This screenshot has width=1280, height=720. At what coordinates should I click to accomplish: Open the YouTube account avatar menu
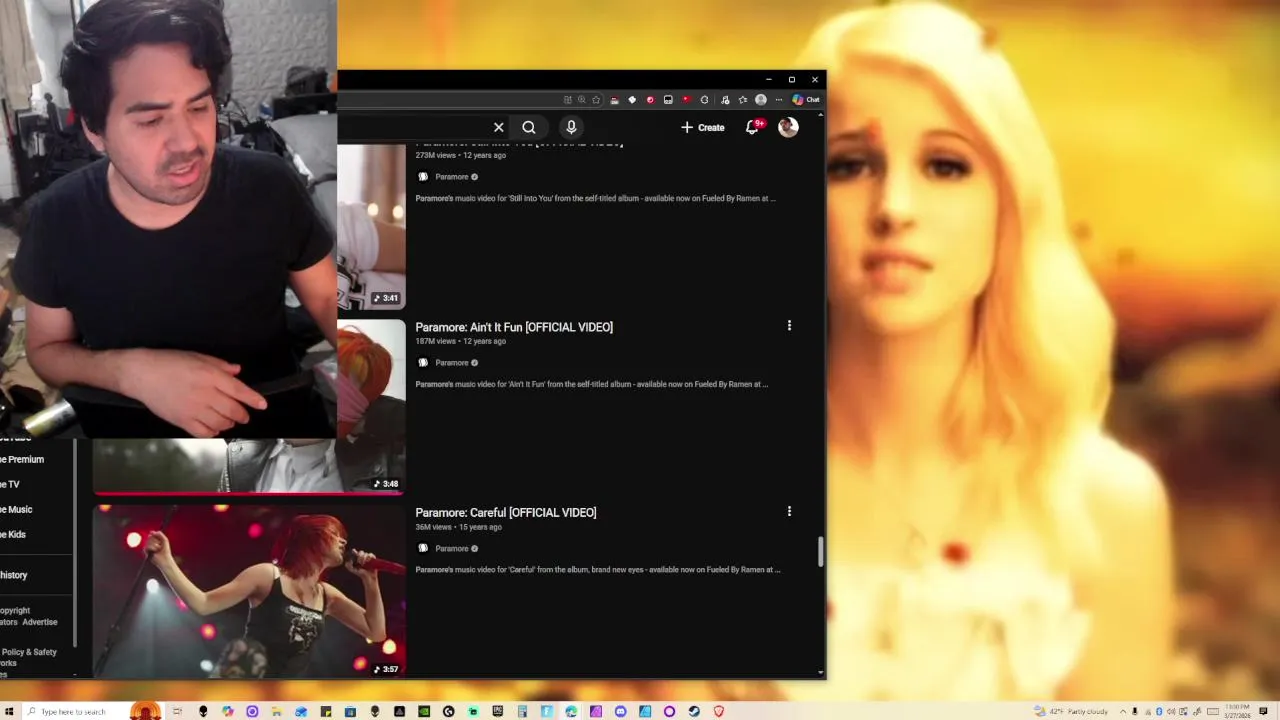[x=788, y=127]
